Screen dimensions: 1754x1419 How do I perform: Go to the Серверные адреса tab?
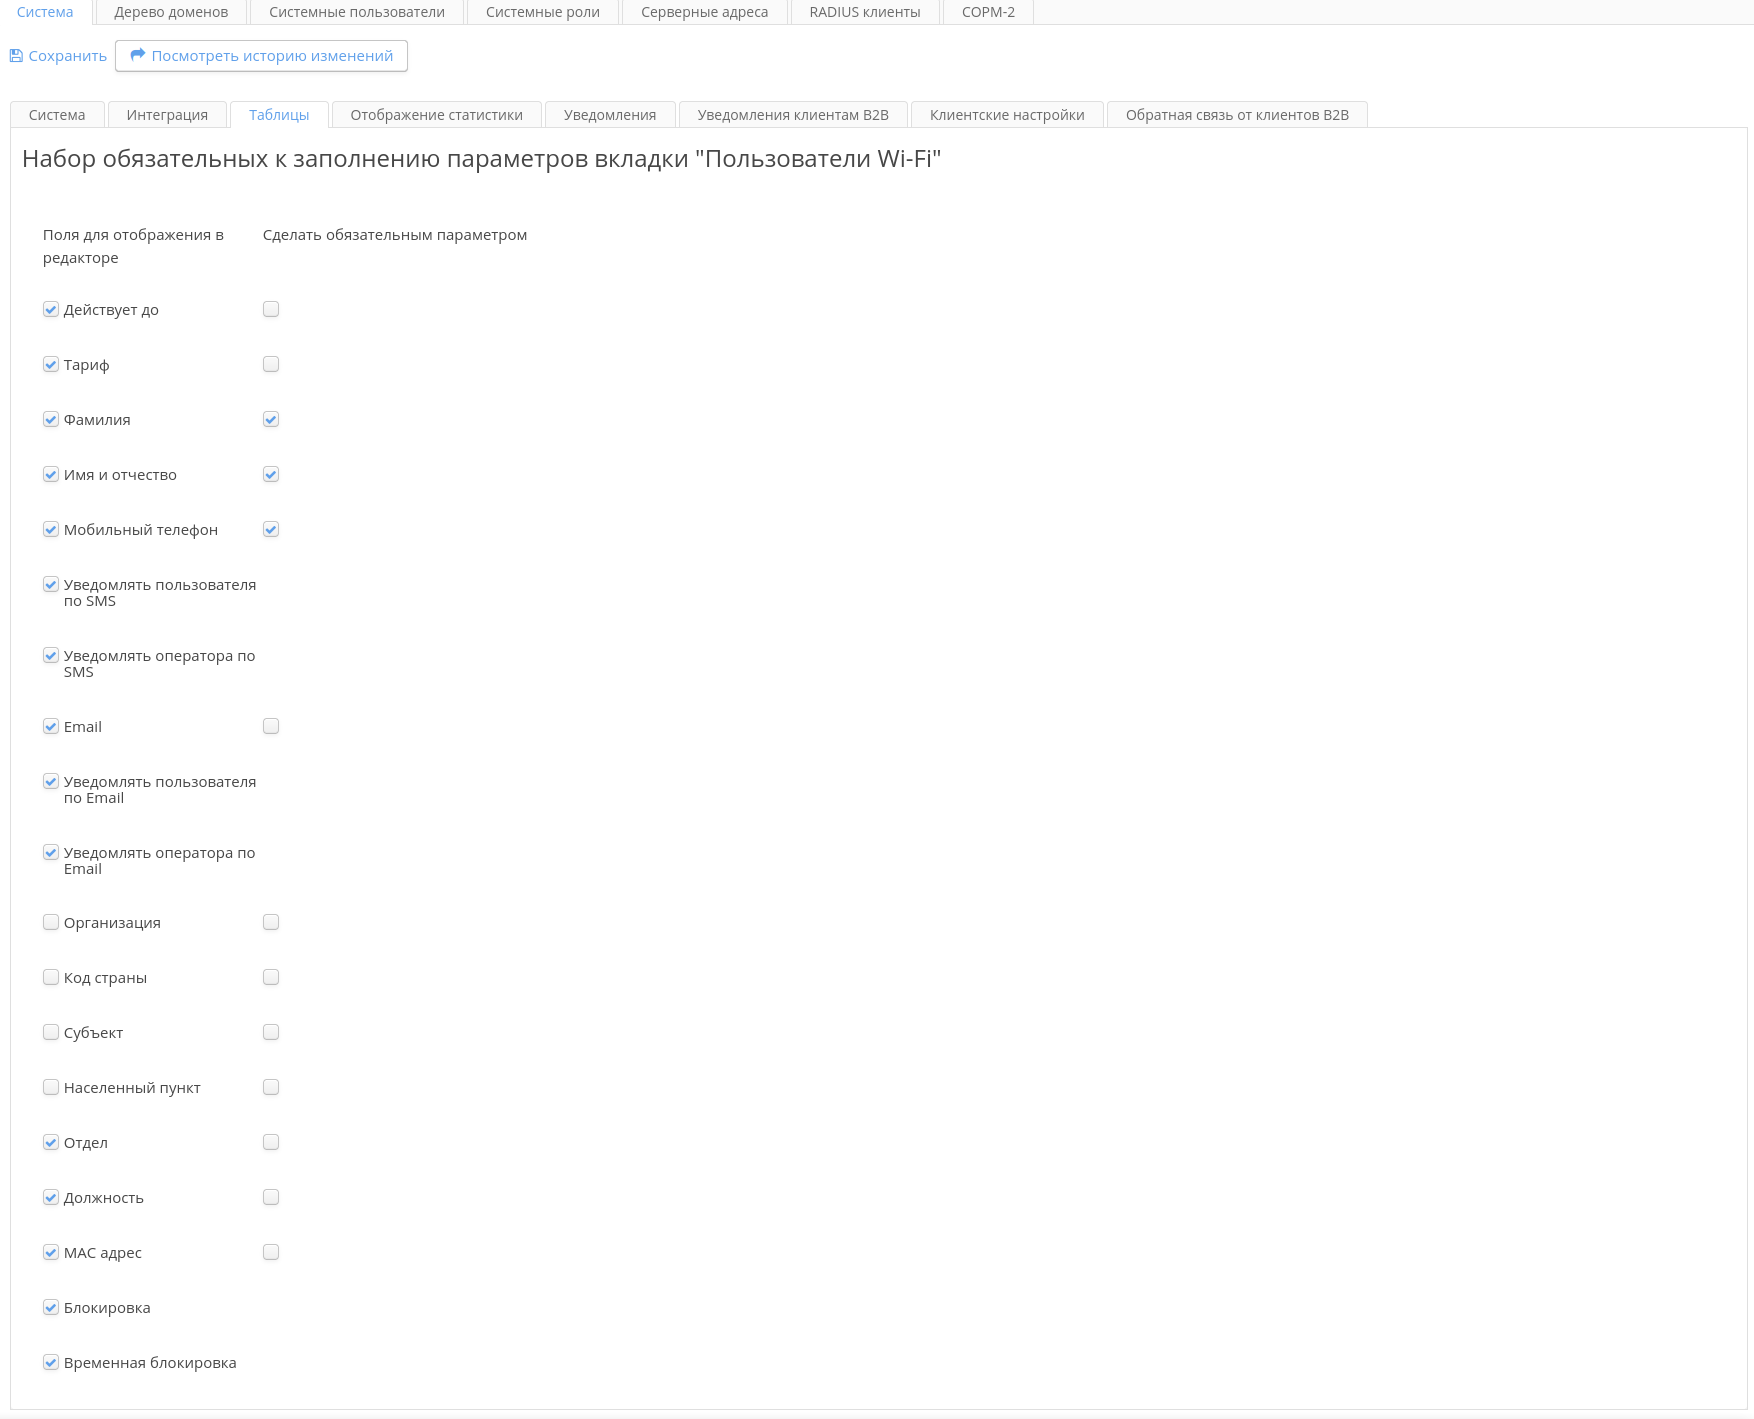click(x=704, y=12)
